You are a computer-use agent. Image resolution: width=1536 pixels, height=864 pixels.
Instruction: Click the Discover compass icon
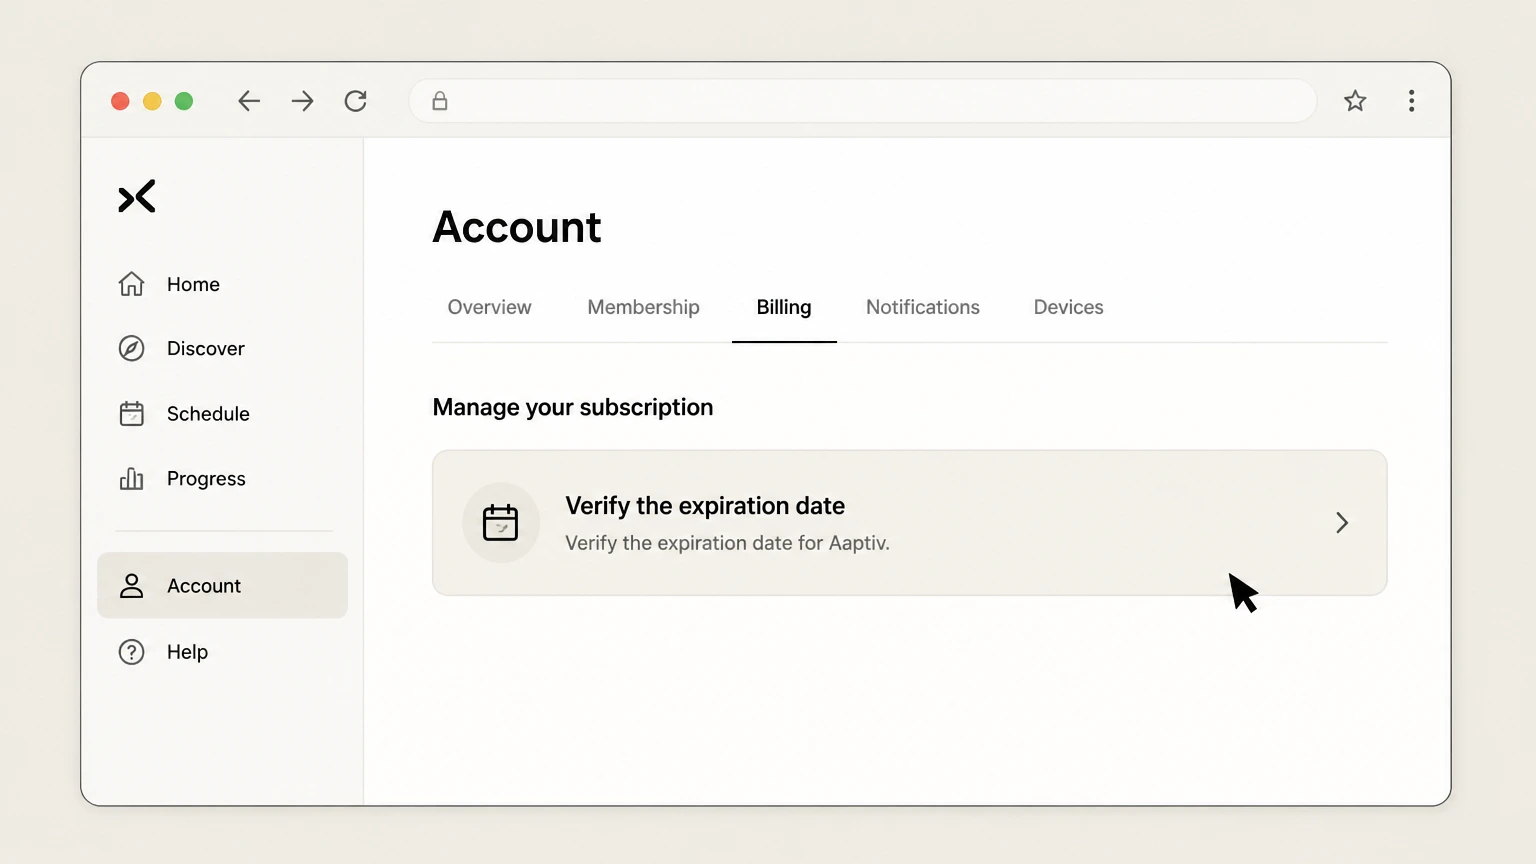(x=131, y=348)
